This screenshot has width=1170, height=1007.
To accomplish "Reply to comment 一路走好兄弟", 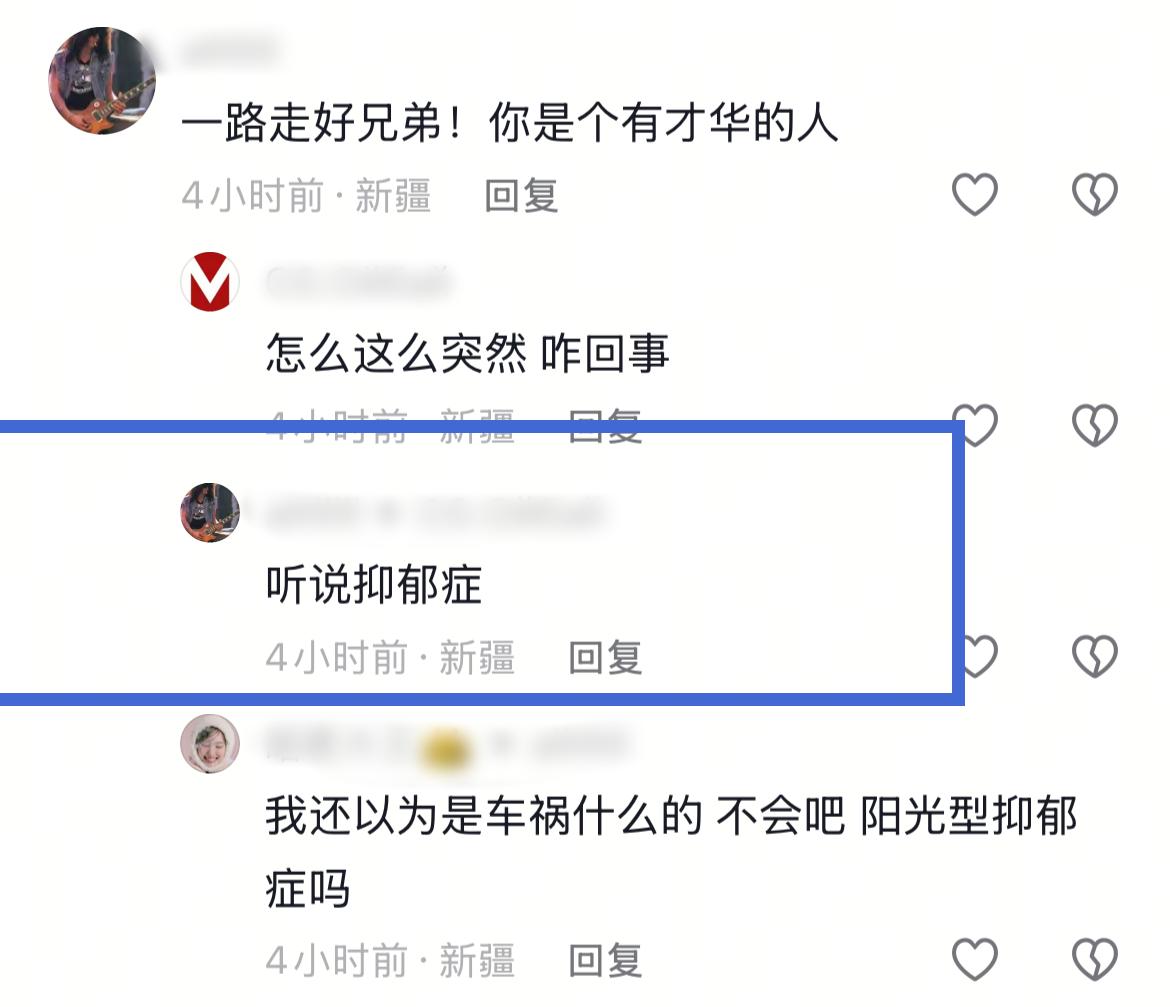I will (521, 195).
